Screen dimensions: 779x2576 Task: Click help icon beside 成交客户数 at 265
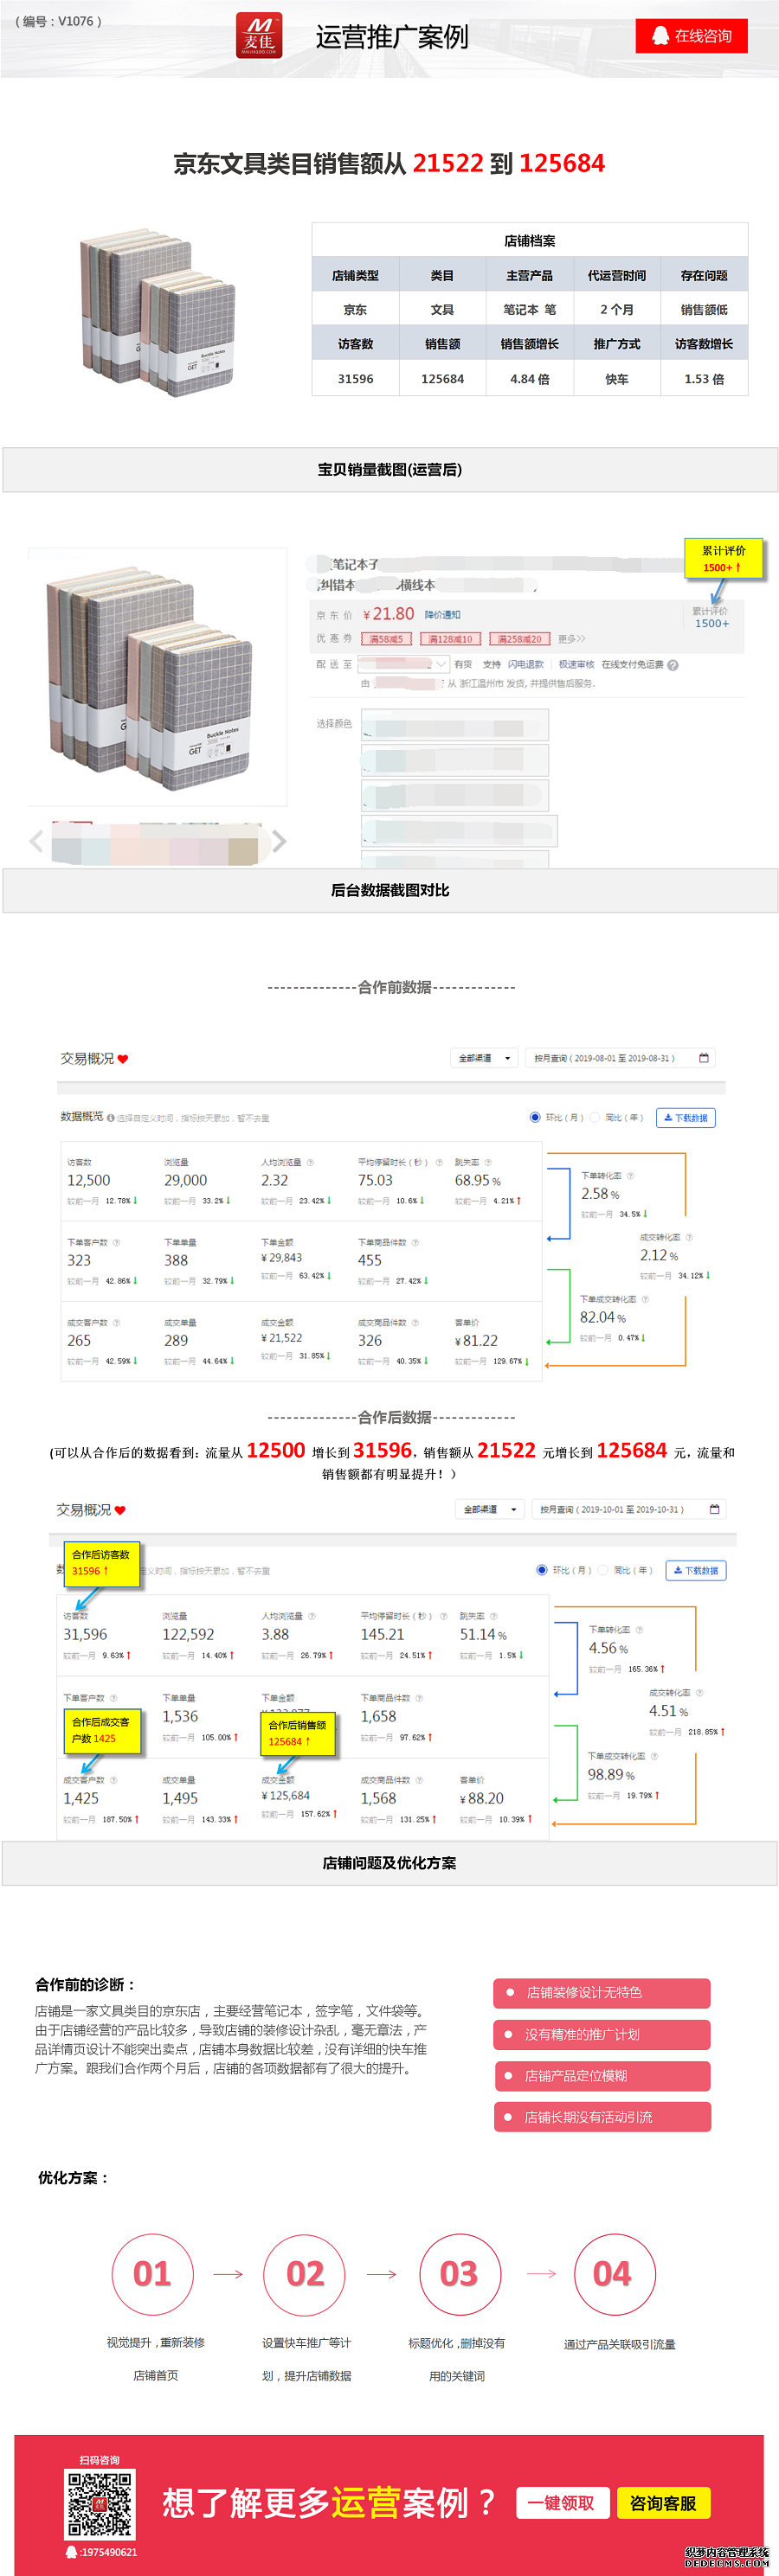tap(116, 1322)
